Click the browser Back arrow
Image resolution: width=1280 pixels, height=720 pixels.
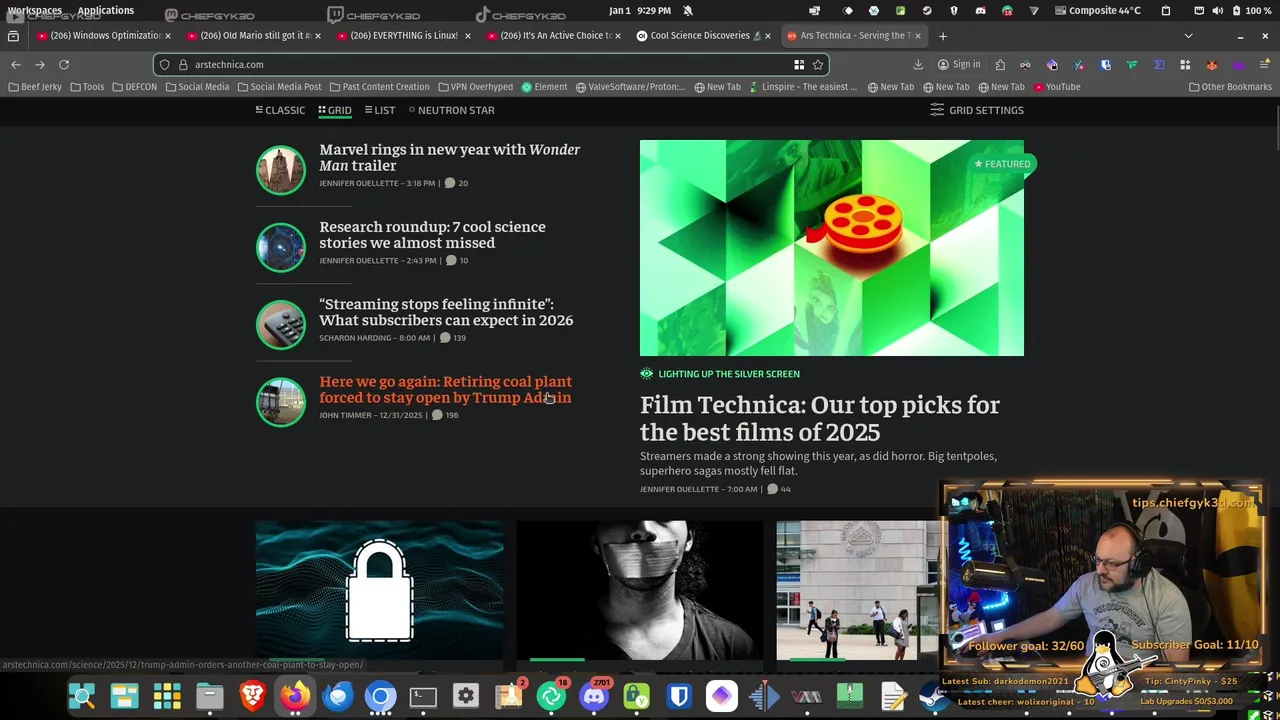point(16,64)
